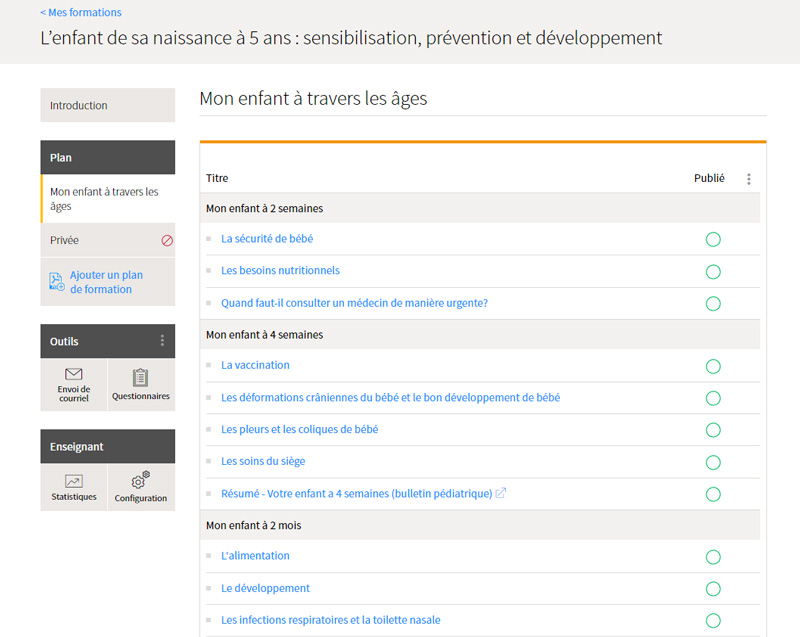800x637 pixels.
Task: Open the Configuration gear icon
Action: [x=141, y=481]
